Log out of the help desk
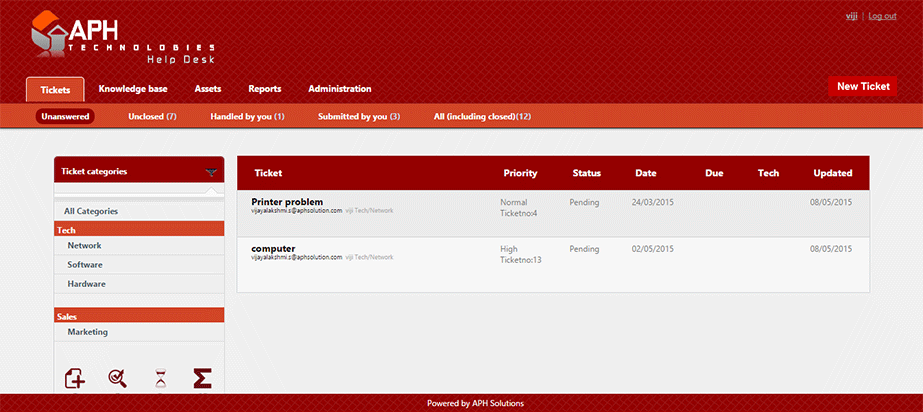Image resolution: width=923 pixels, height=412 pixels. pyautogui.click(x=882, y=16)
